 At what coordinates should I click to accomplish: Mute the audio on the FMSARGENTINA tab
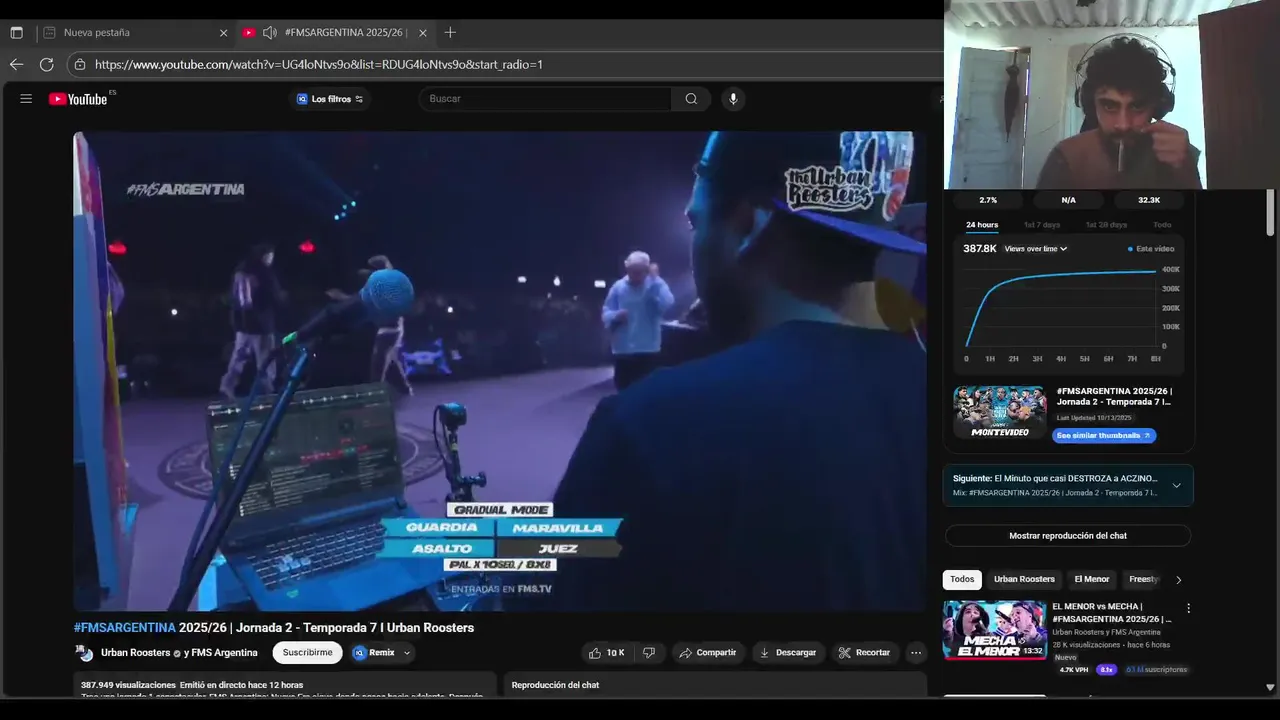(x=270, y=32)
